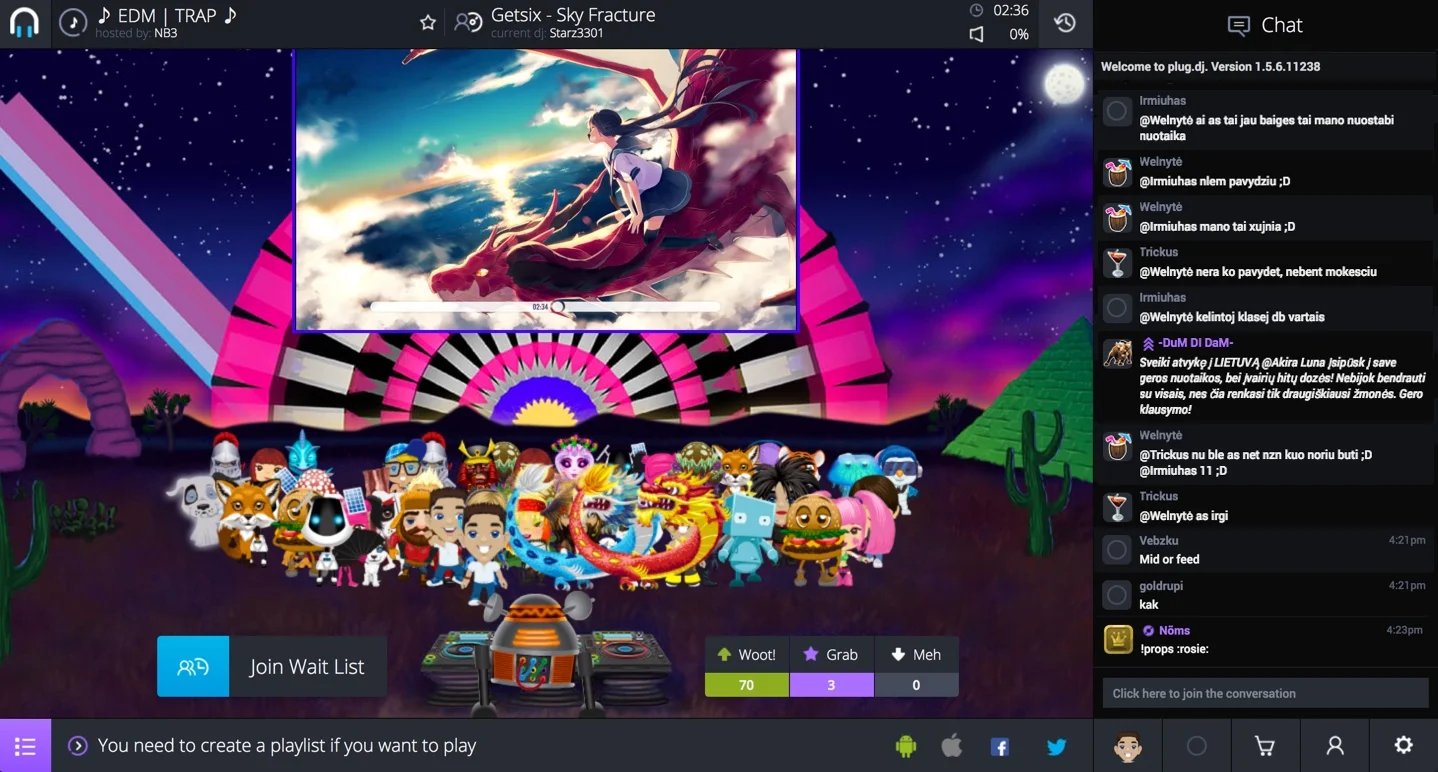Click the Grab count 3
The image size is (1438, 772).
[x=831, y=685]
